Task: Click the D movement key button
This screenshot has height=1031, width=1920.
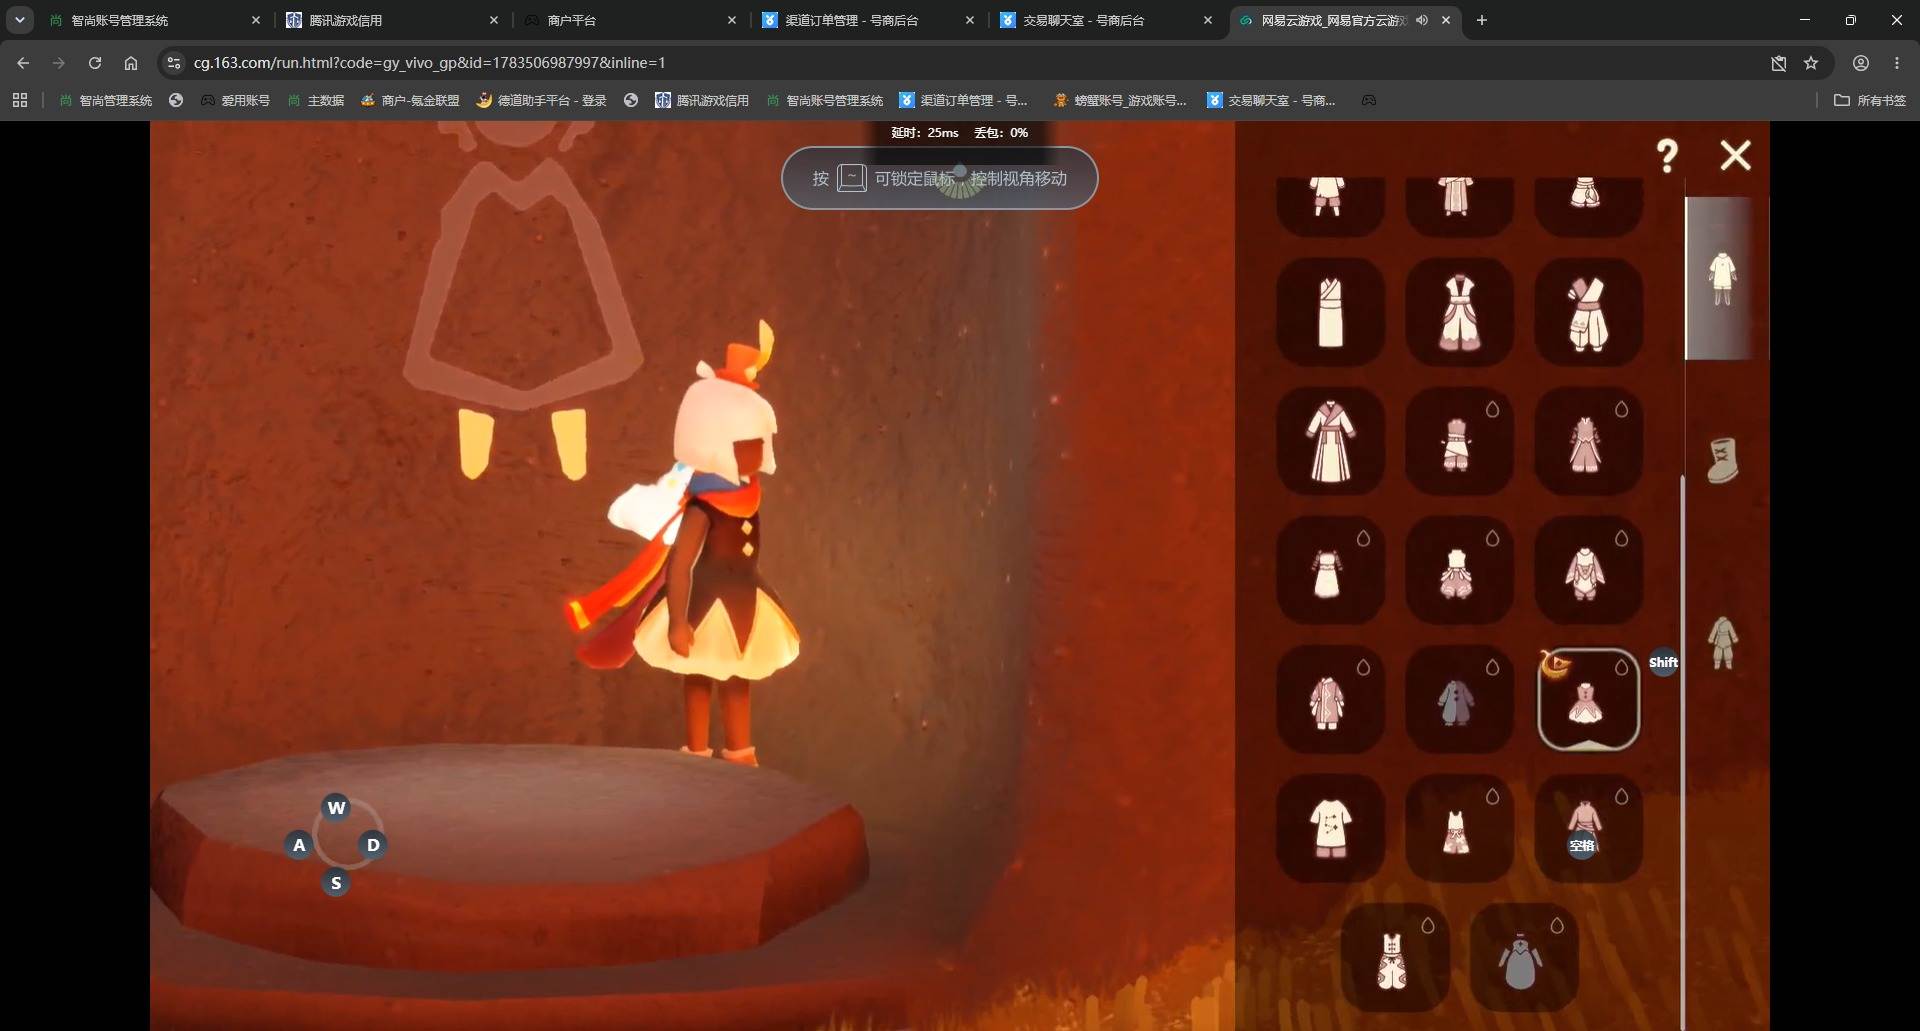Action: pos(373,845)
